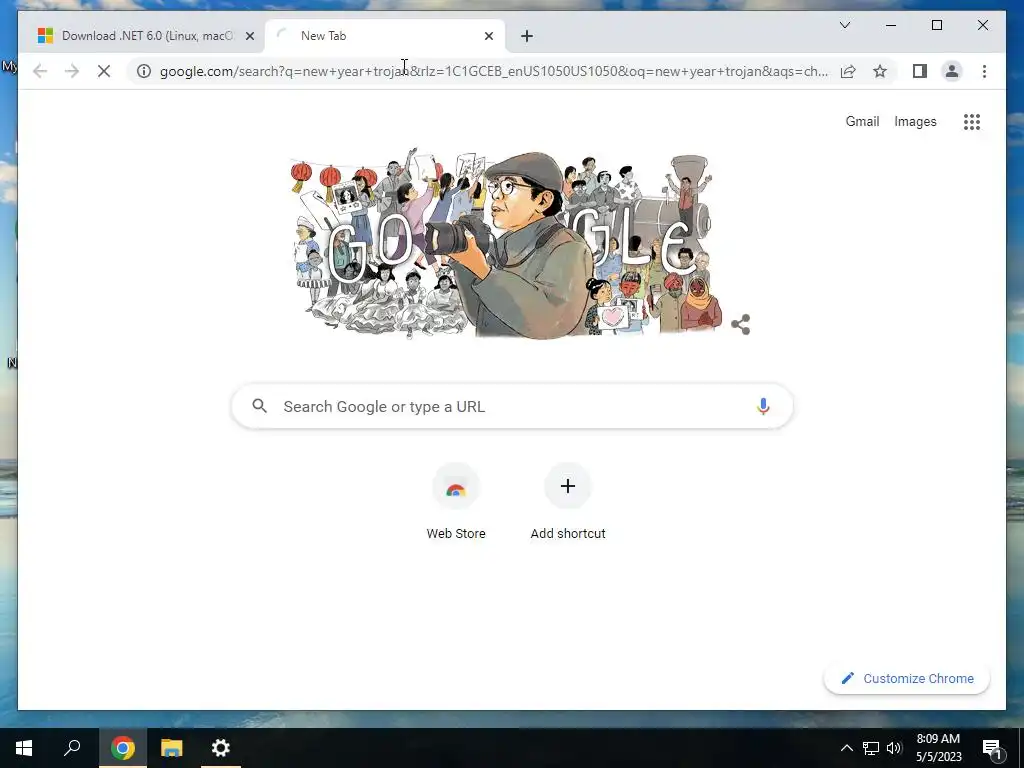Start voice search with microphone
Viewport: 1024px width, 768px height.
point(763,406)
